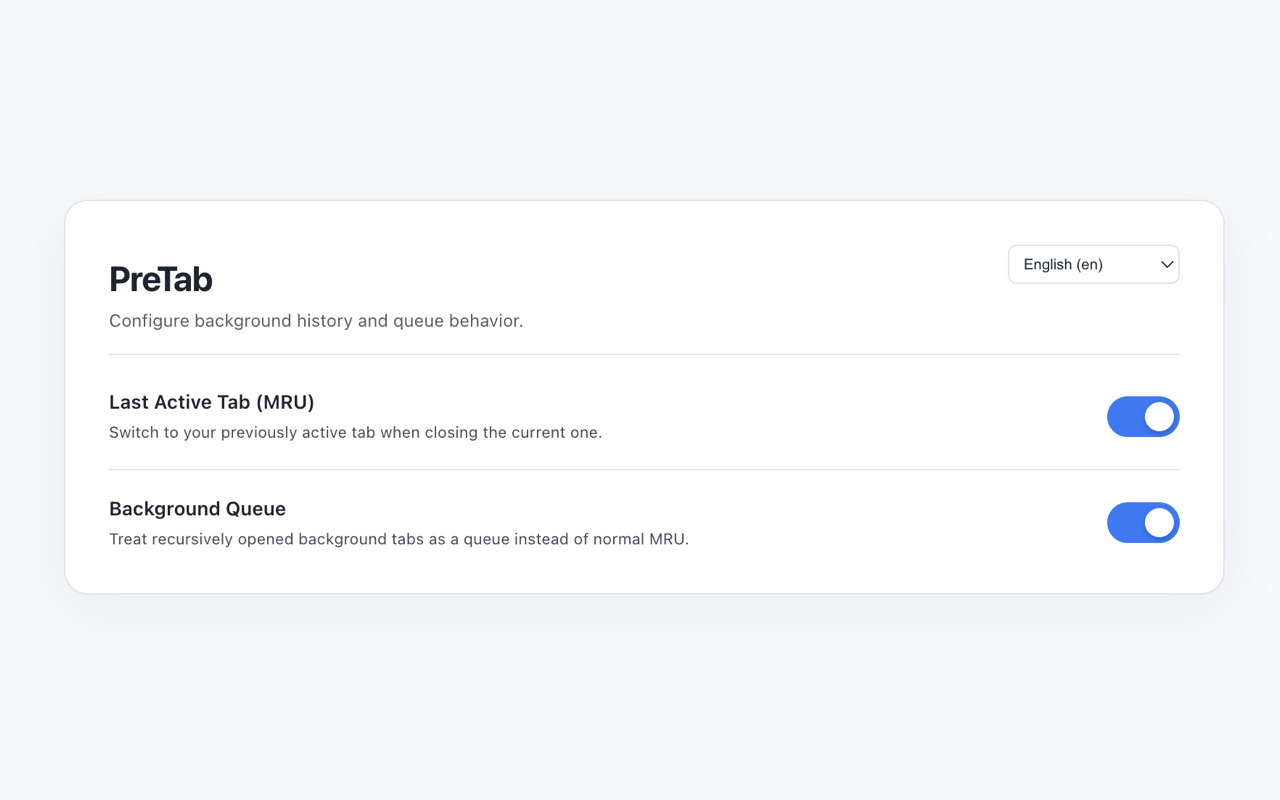
Task: Click the "Configure background history" subtitle
Action: [316, 321]
